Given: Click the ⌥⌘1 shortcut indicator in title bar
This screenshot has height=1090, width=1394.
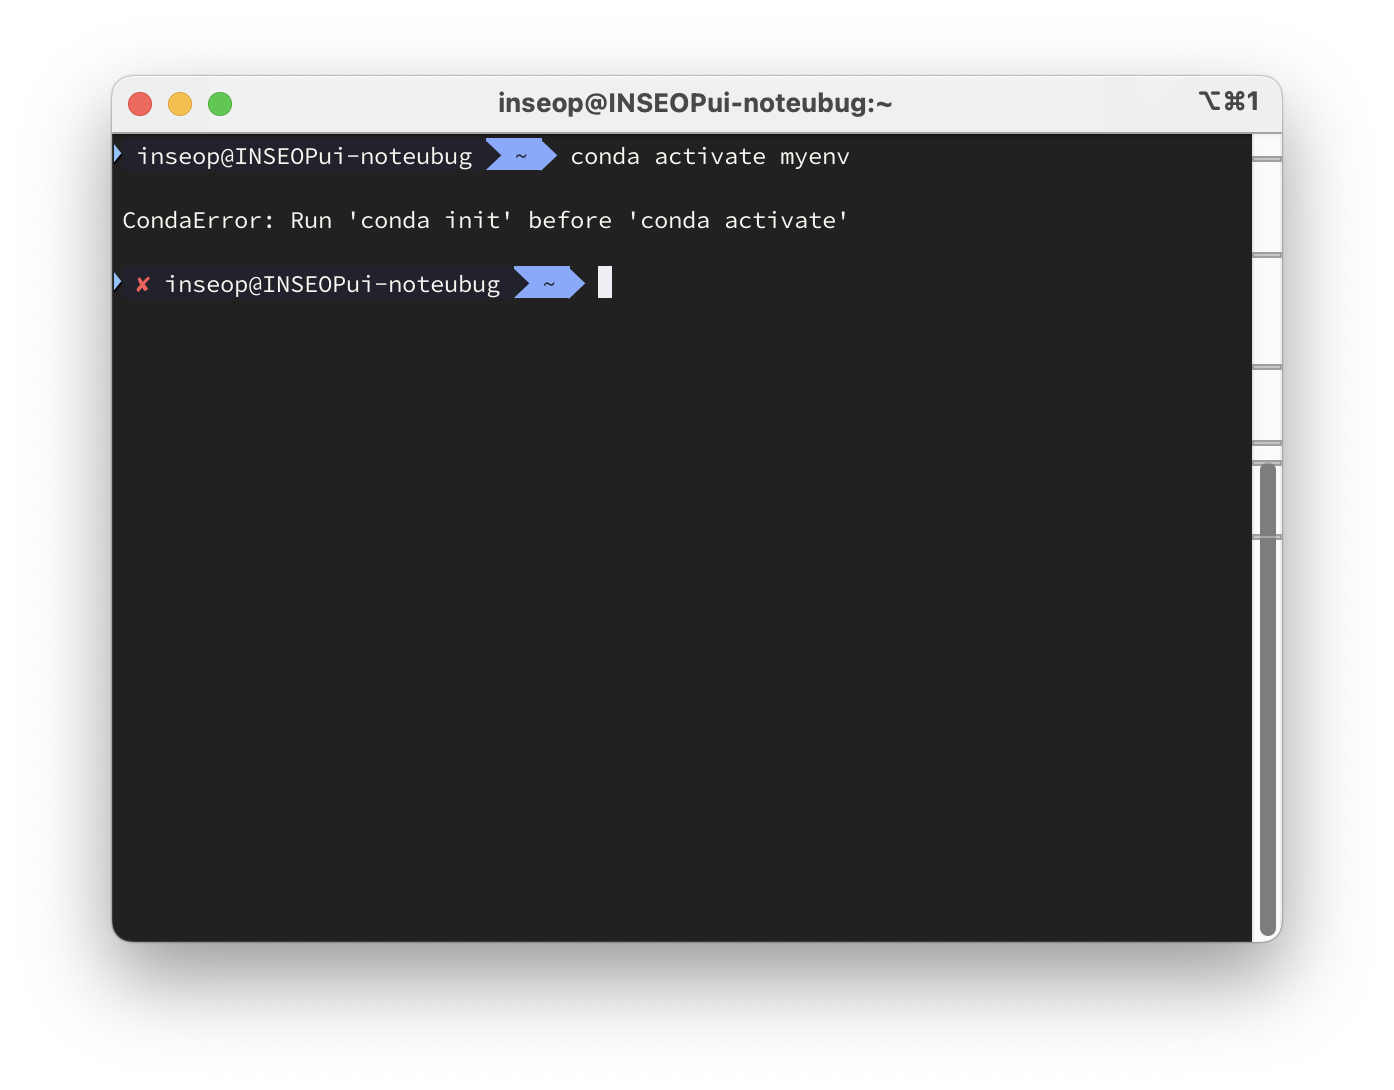Looking at the screenshot, I should [1229, 102].
